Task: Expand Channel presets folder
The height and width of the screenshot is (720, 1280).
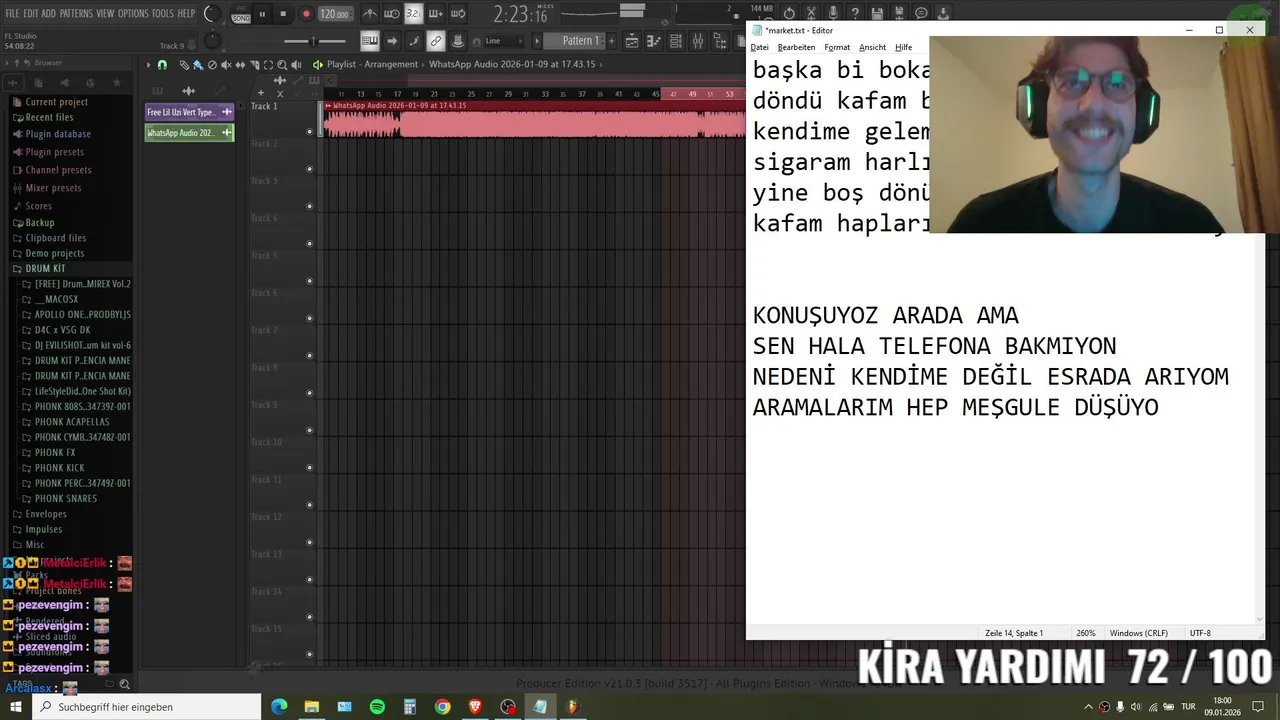Action: tap(58, 170)
